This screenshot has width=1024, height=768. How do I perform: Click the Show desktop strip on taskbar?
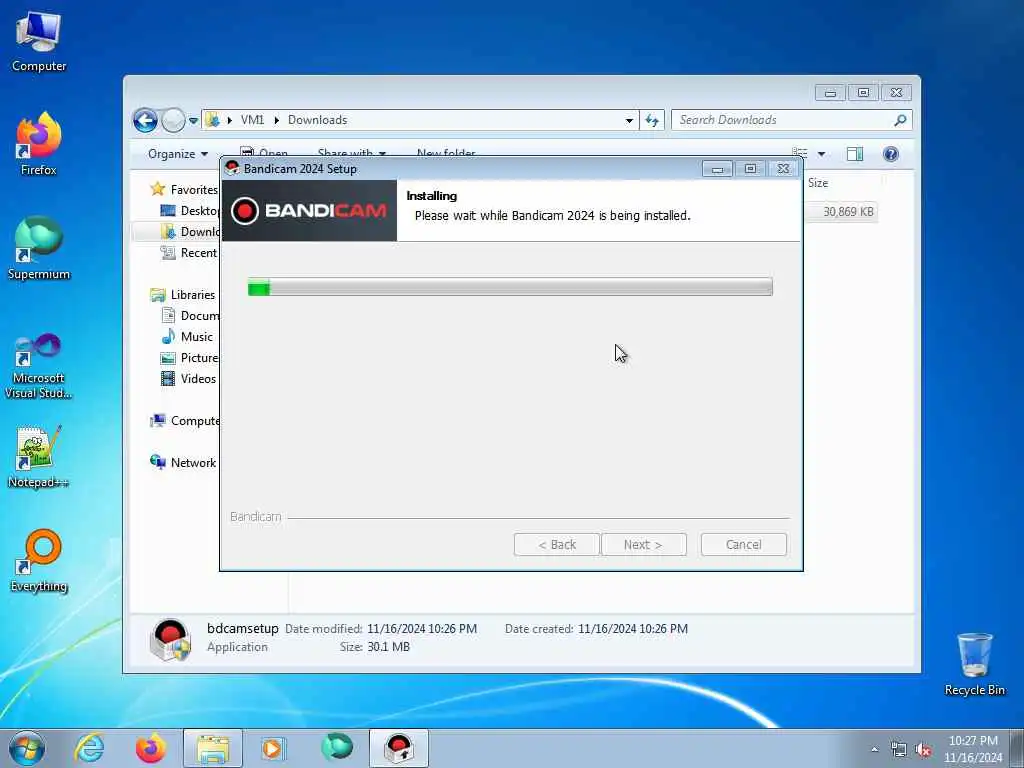(x=1017, y=748)
